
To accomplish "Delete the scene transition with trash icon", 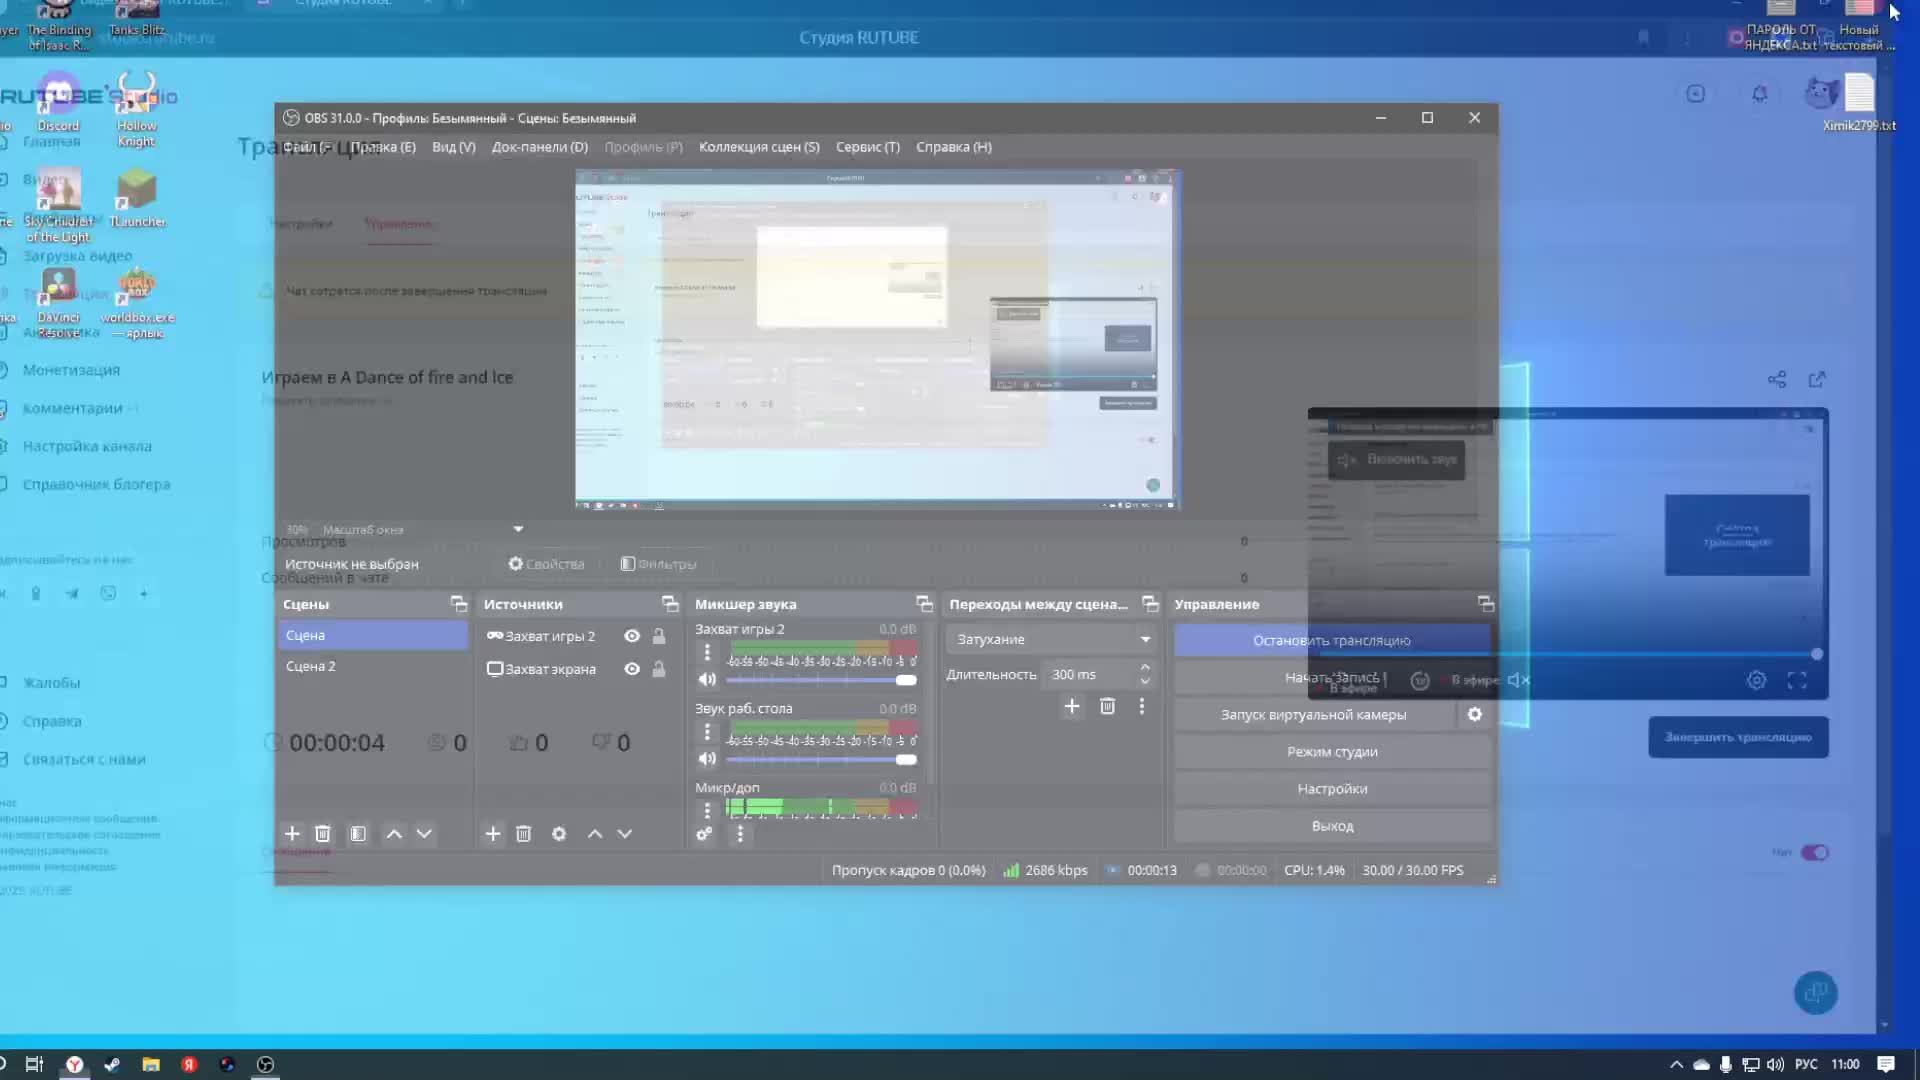I will [1108, 706].
